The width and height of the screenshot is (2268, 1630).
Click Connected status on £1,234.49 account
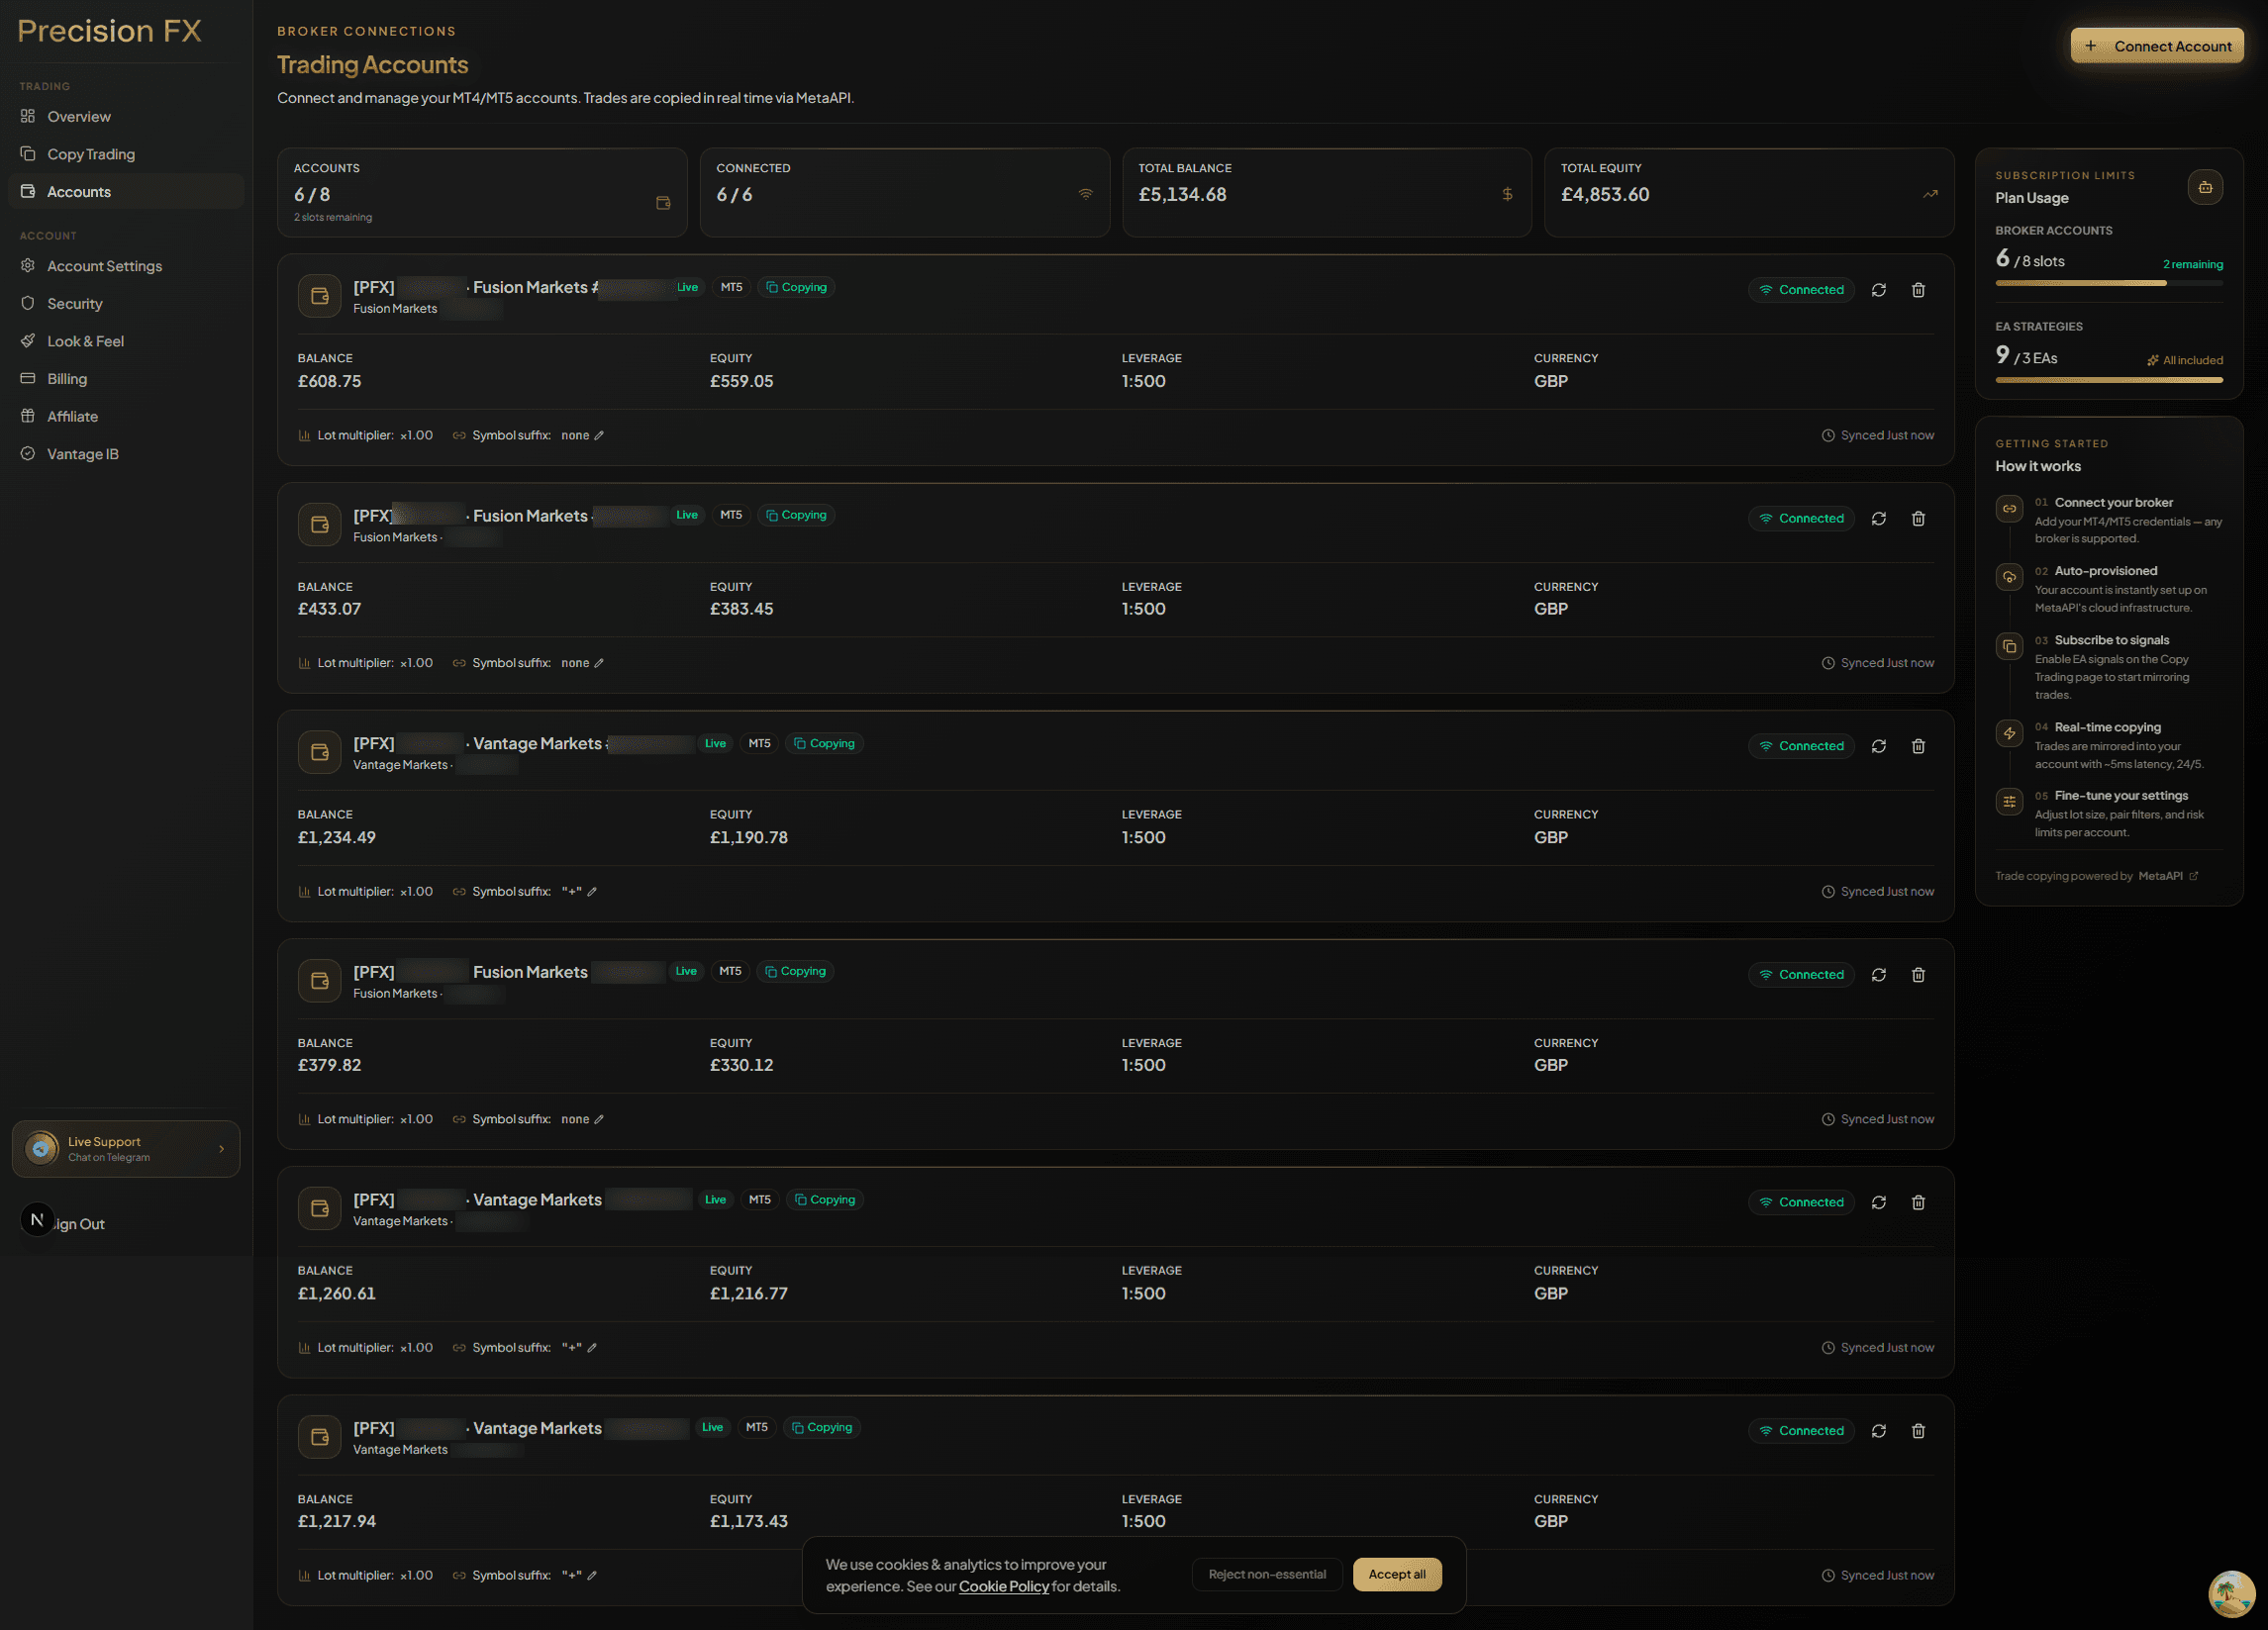coord(1801,746)
